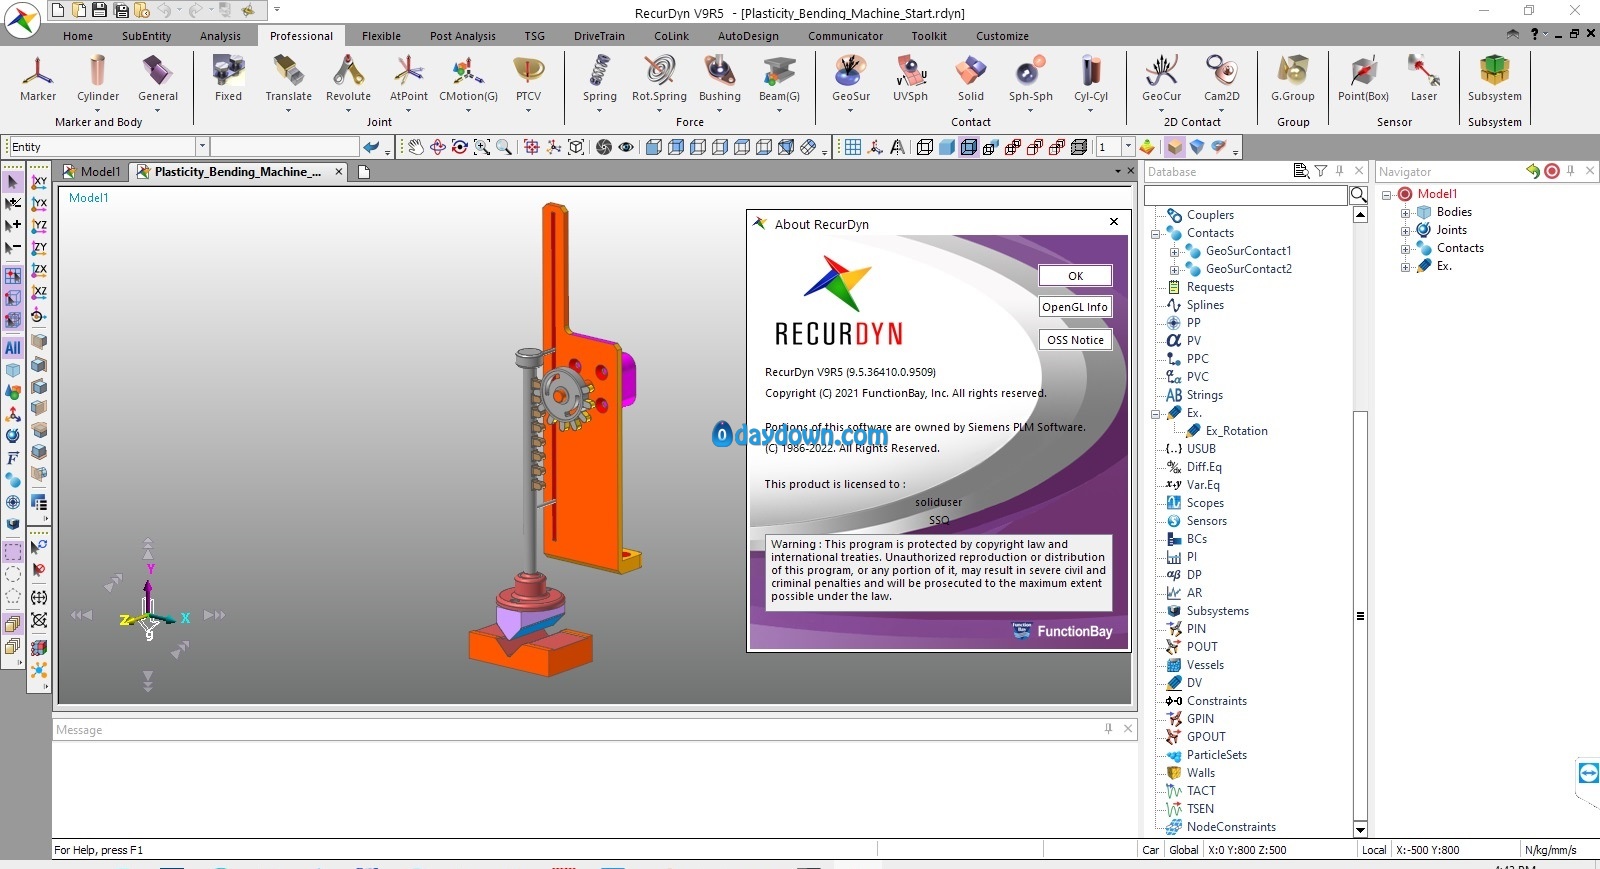This screenshot has width=1600, height=869.
Task: Expand GeoSurContact1 in Database tree
Action: tap(1174, 251)
